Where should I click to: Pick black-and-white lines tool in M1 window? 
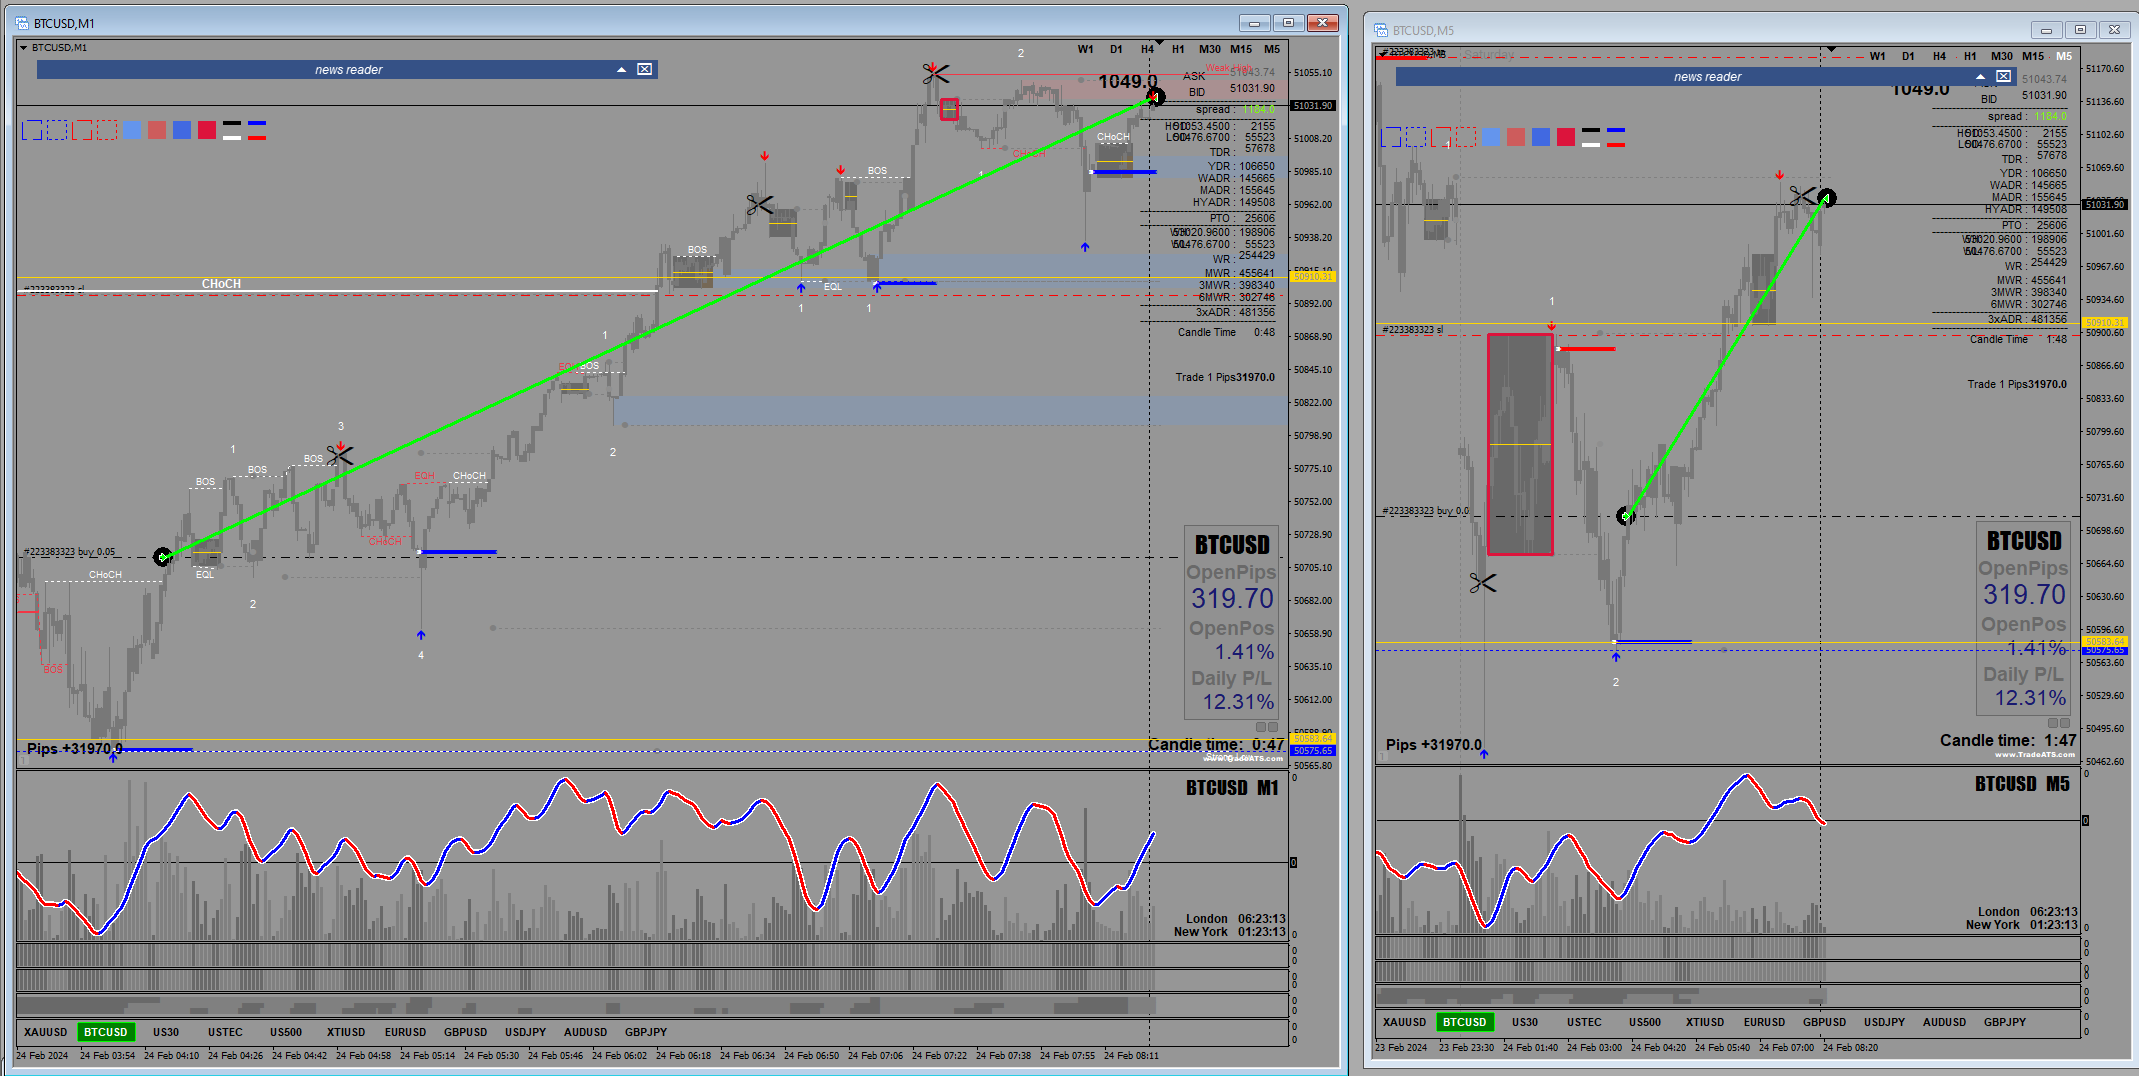pos(232,130)
